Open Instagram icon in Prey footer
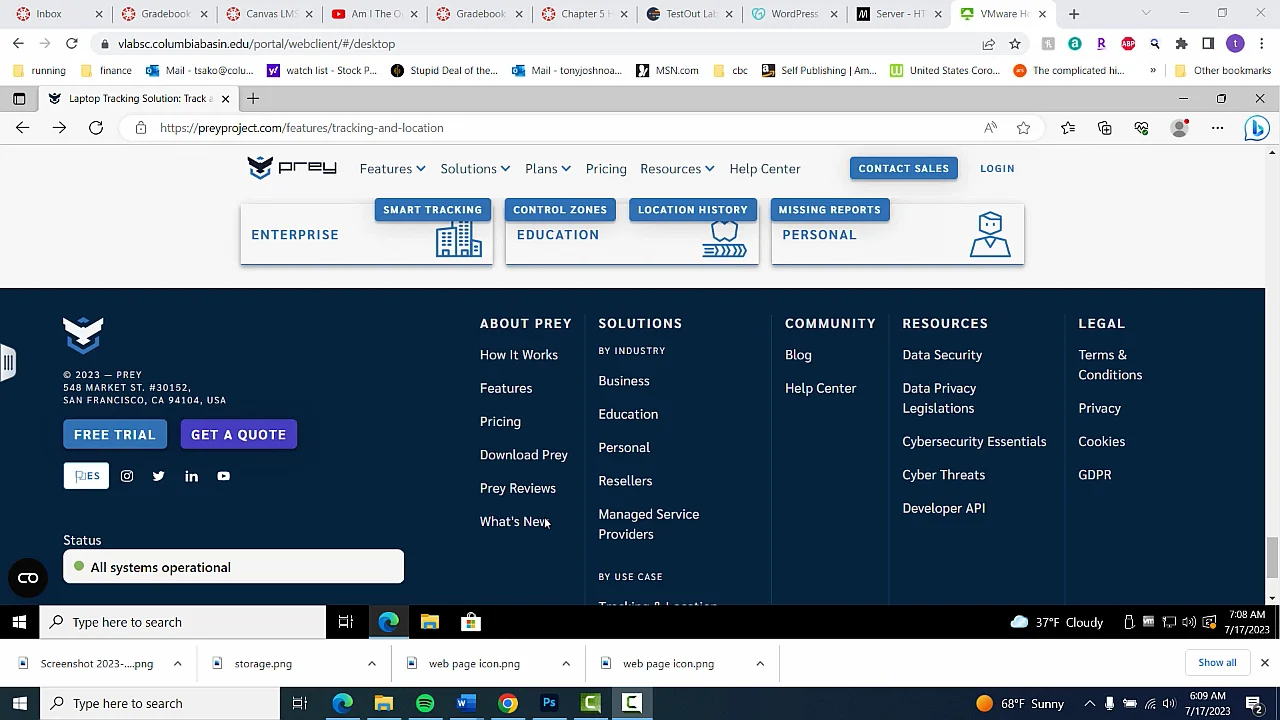Image resolution: width=1280 pixels, height=720 pixels. click(x=127, y=476)
